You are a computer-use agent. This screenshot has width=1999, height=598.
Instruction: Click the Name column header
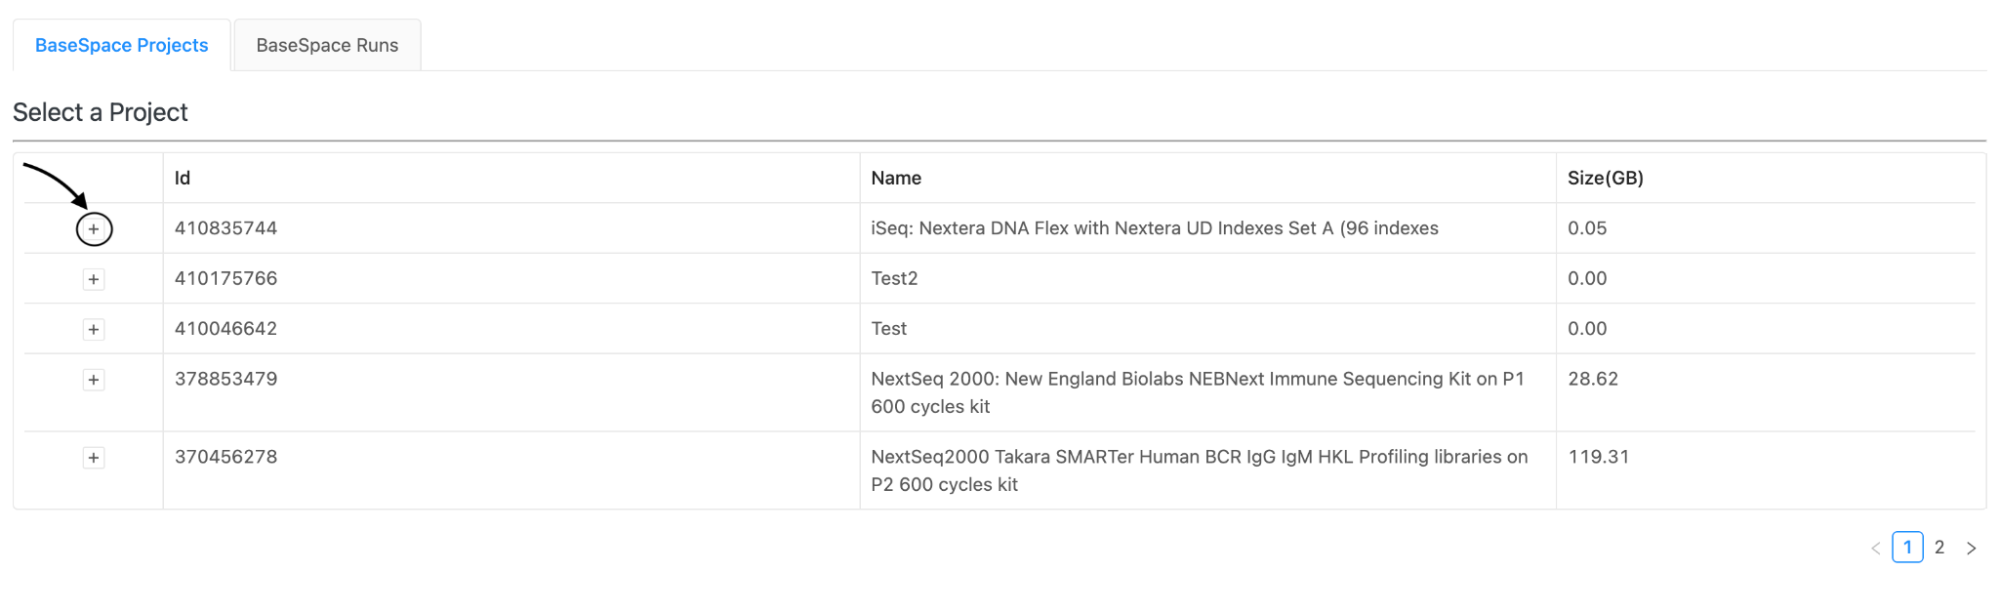point(896,178)
